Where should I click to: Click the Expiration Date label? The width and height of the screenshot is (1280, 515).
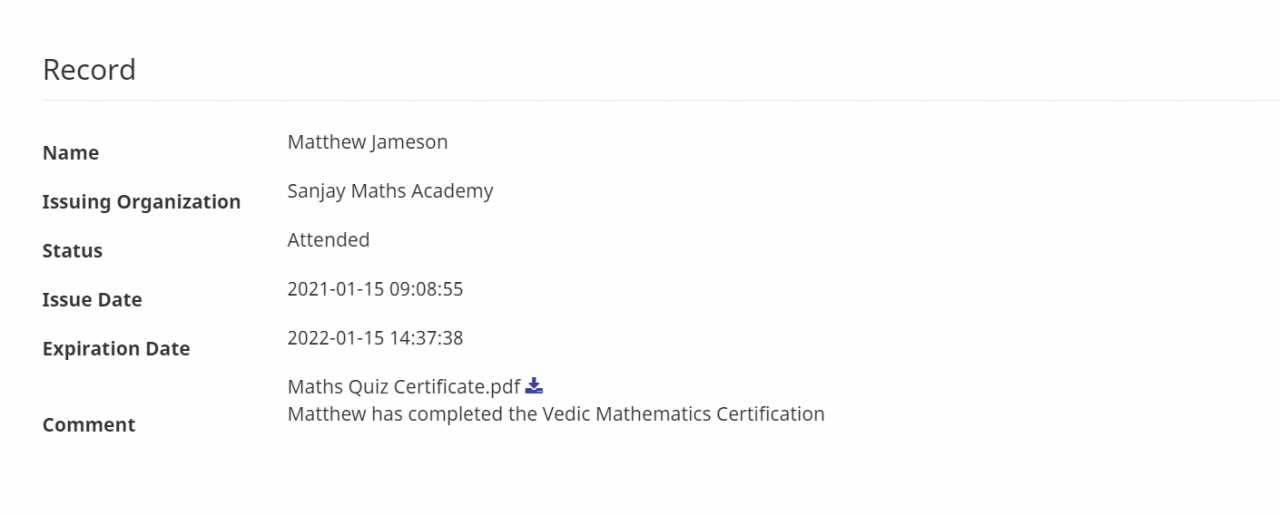pos(116,349)
